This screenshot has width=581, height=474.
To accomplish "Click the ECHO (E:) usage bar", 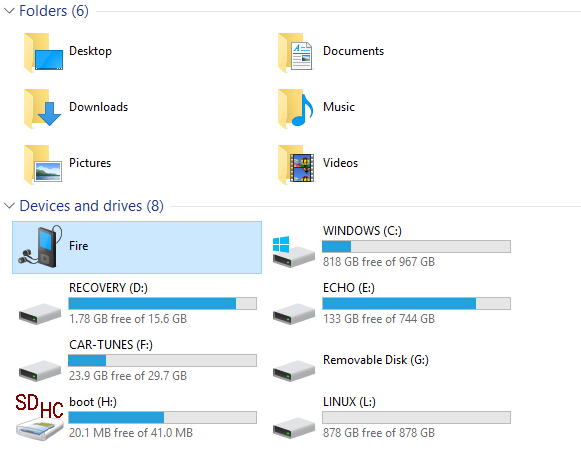I will (416, 304).
